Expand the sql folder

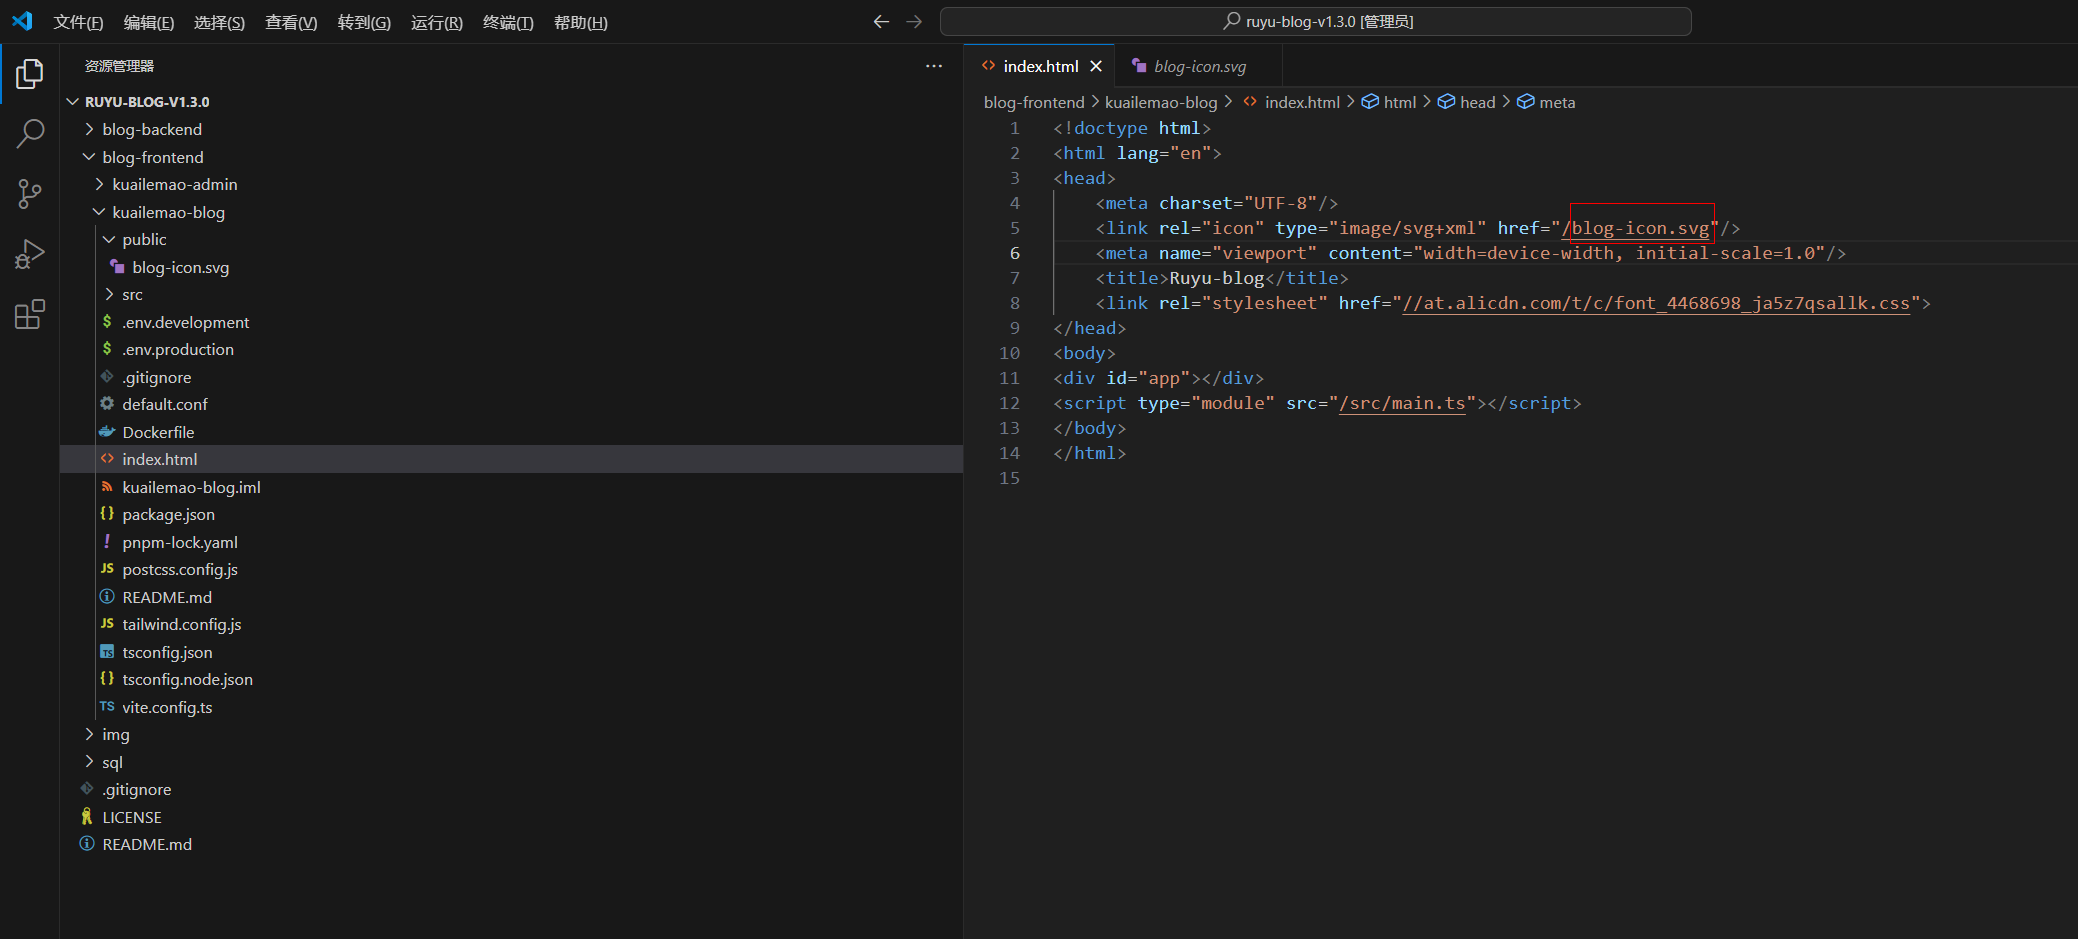[89, 762]
